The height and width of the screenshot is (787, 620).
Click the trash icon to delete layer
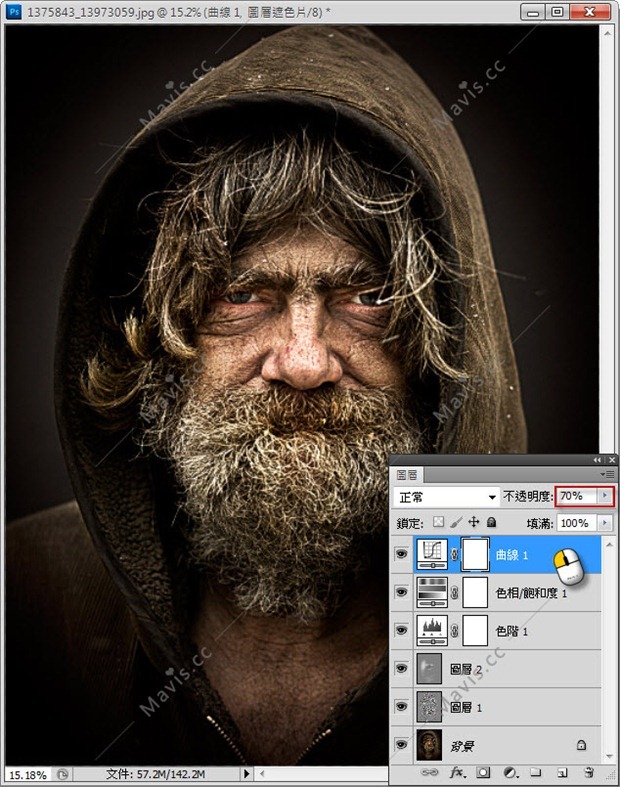(x=589, y=772)
